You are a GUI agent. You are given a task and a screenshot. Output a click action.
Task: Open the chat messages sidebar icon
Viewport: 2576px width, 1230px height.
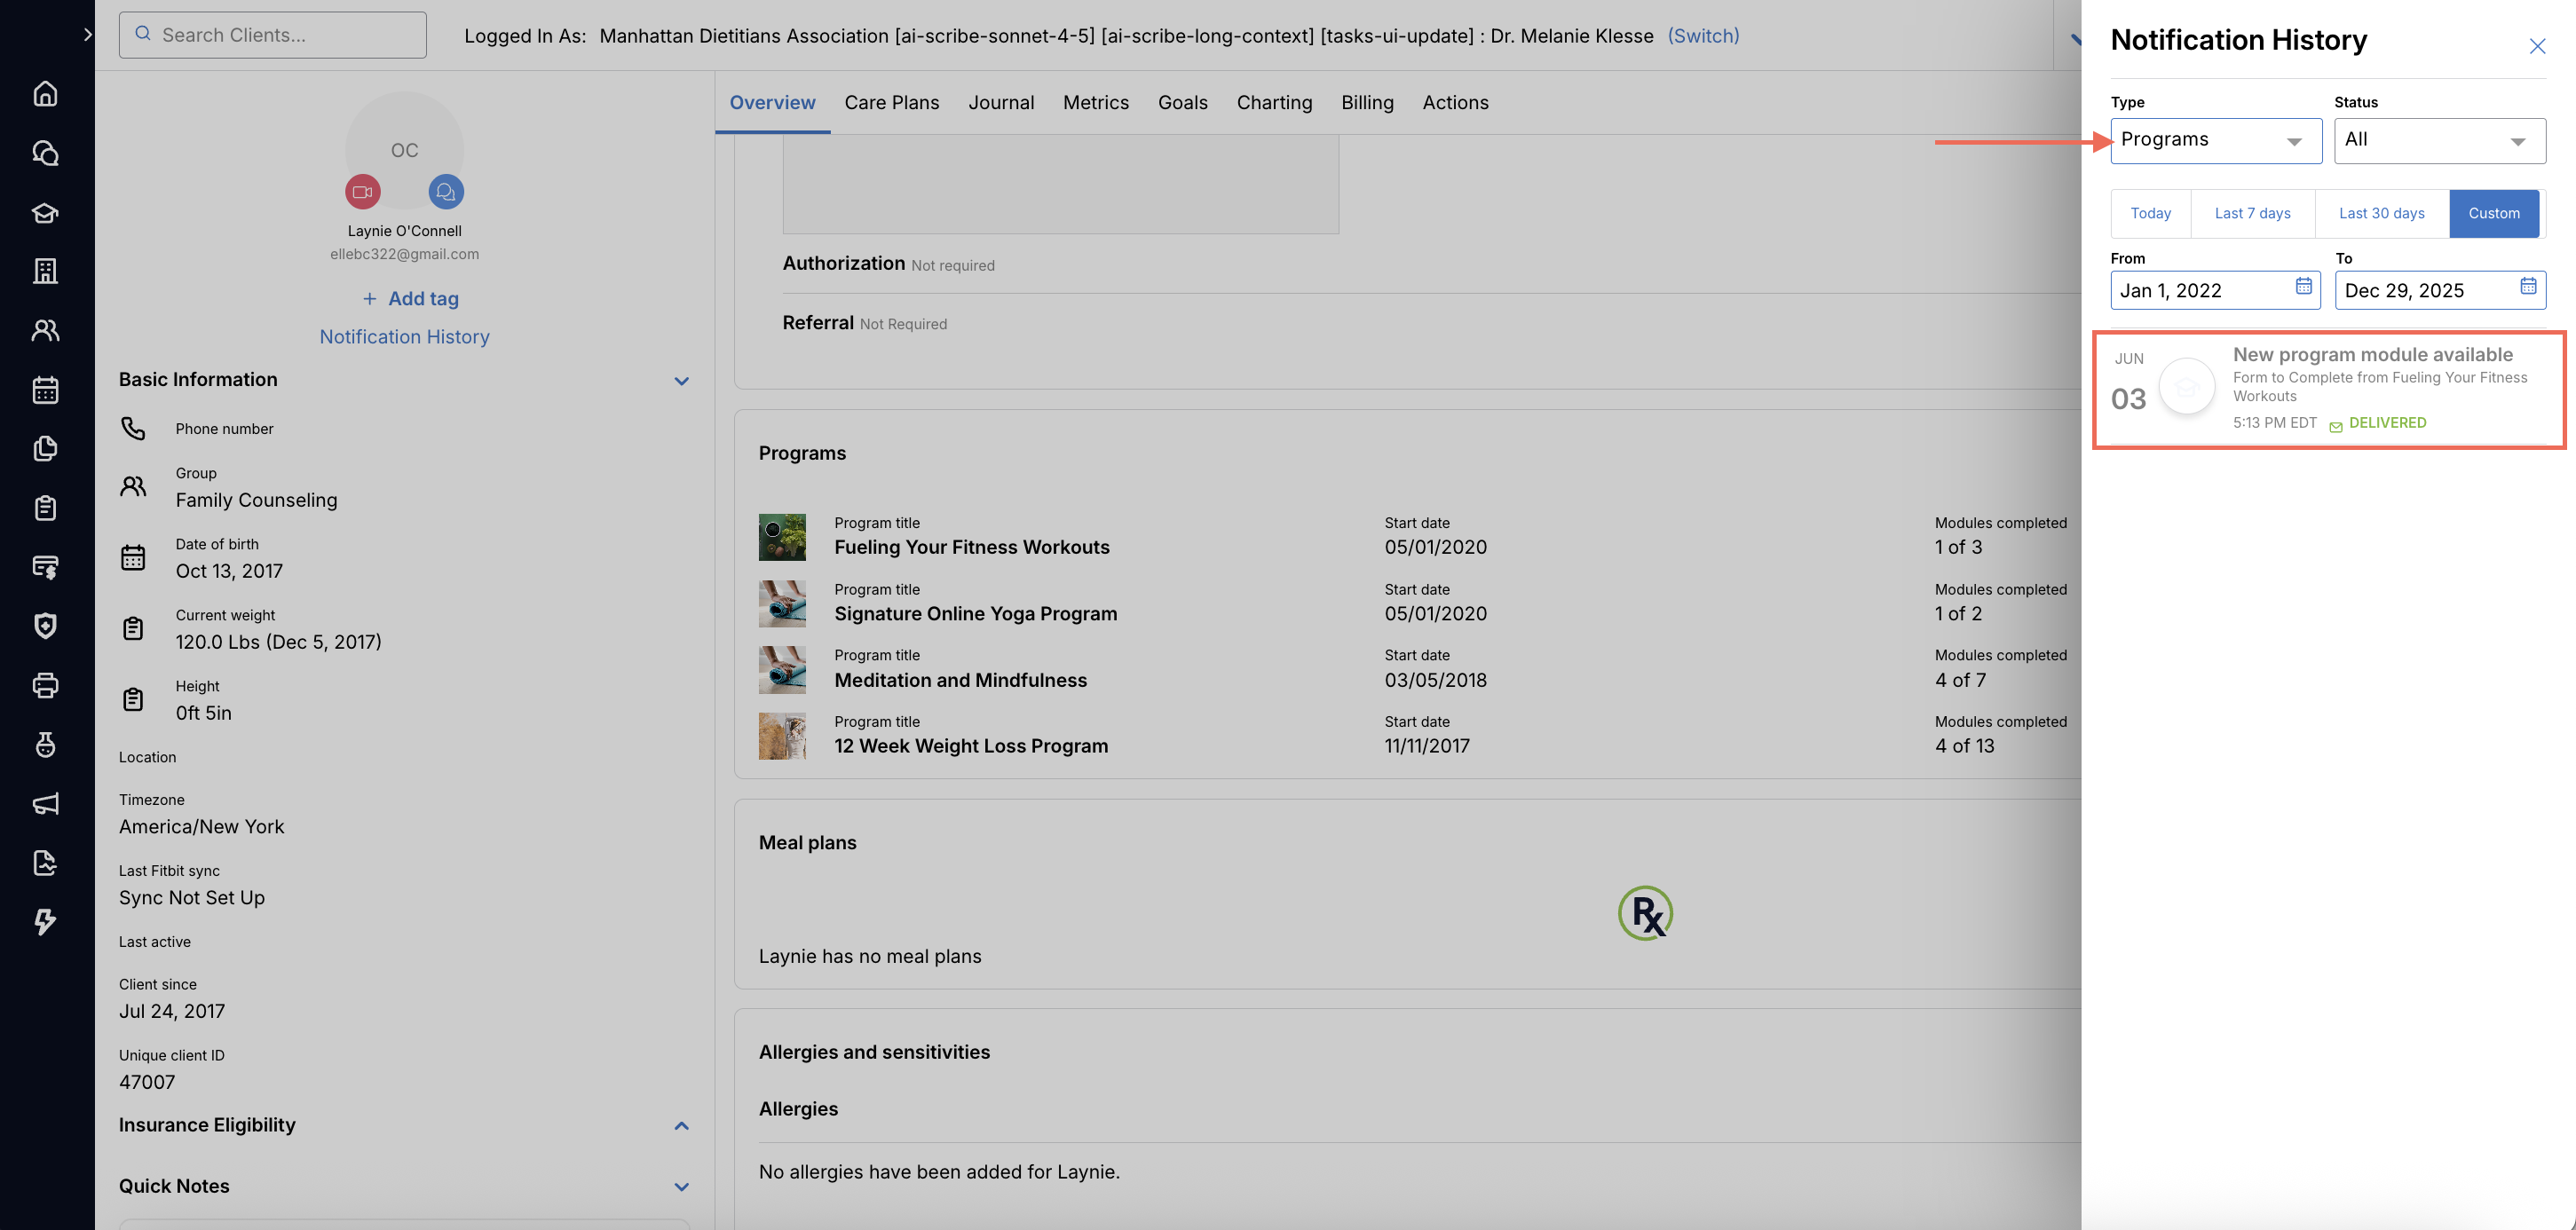45,153
